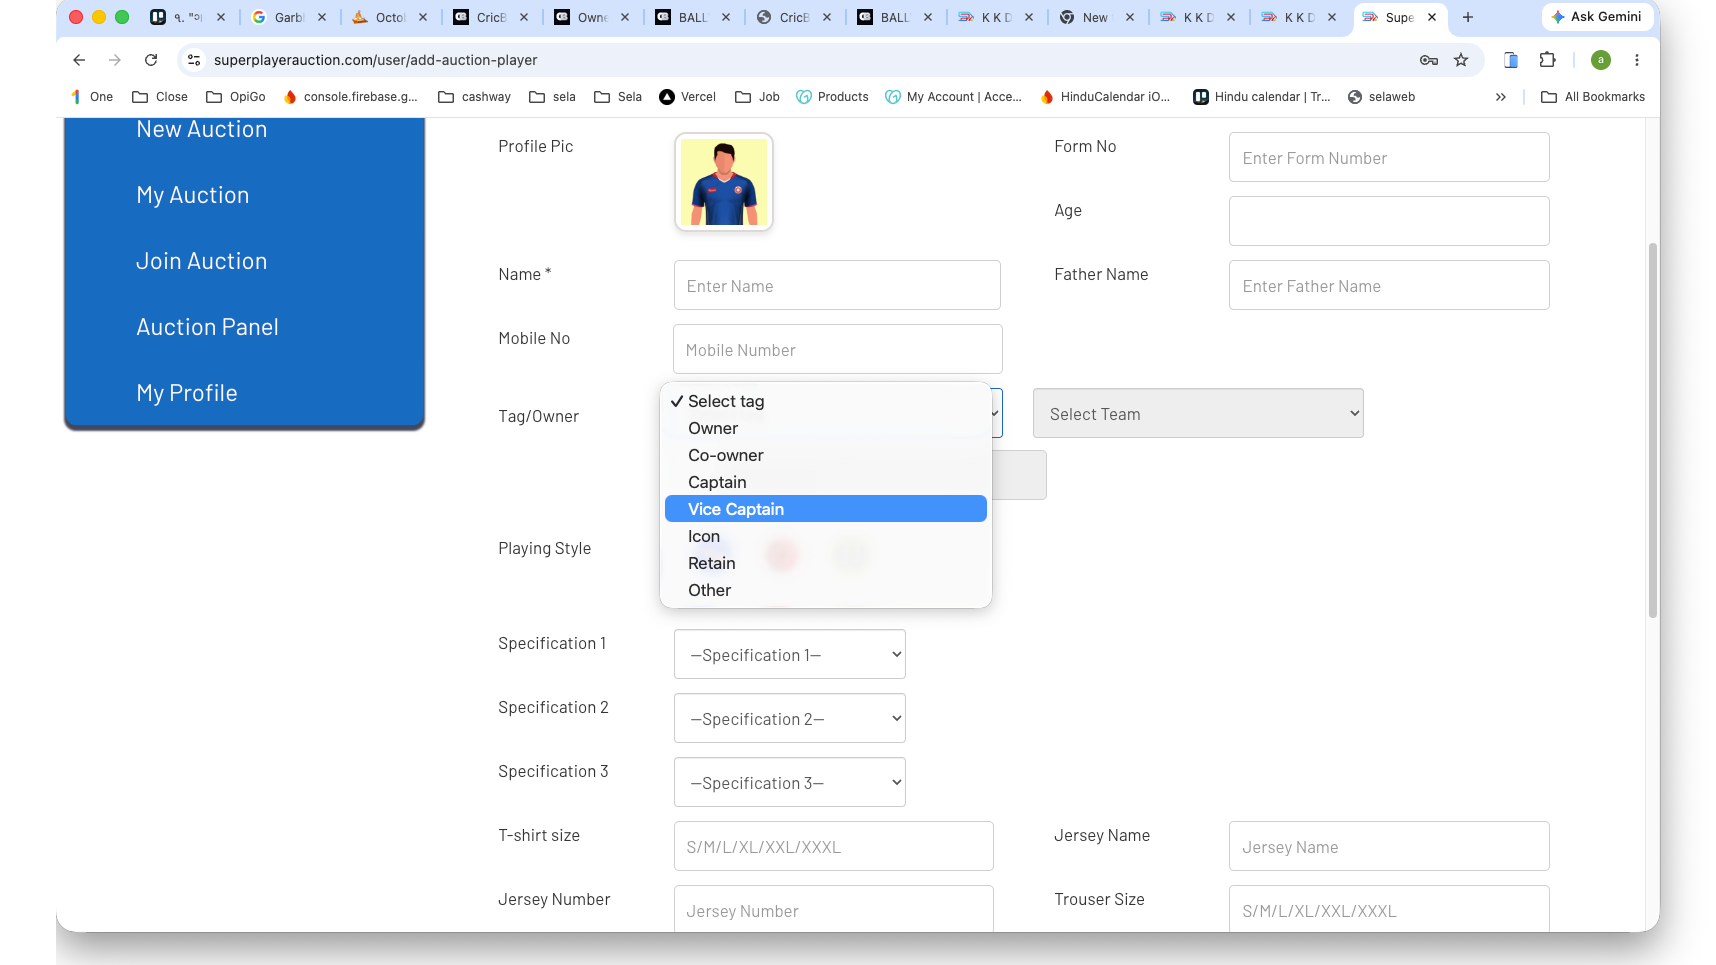Focus the Mobile Number field

(837, 349)
